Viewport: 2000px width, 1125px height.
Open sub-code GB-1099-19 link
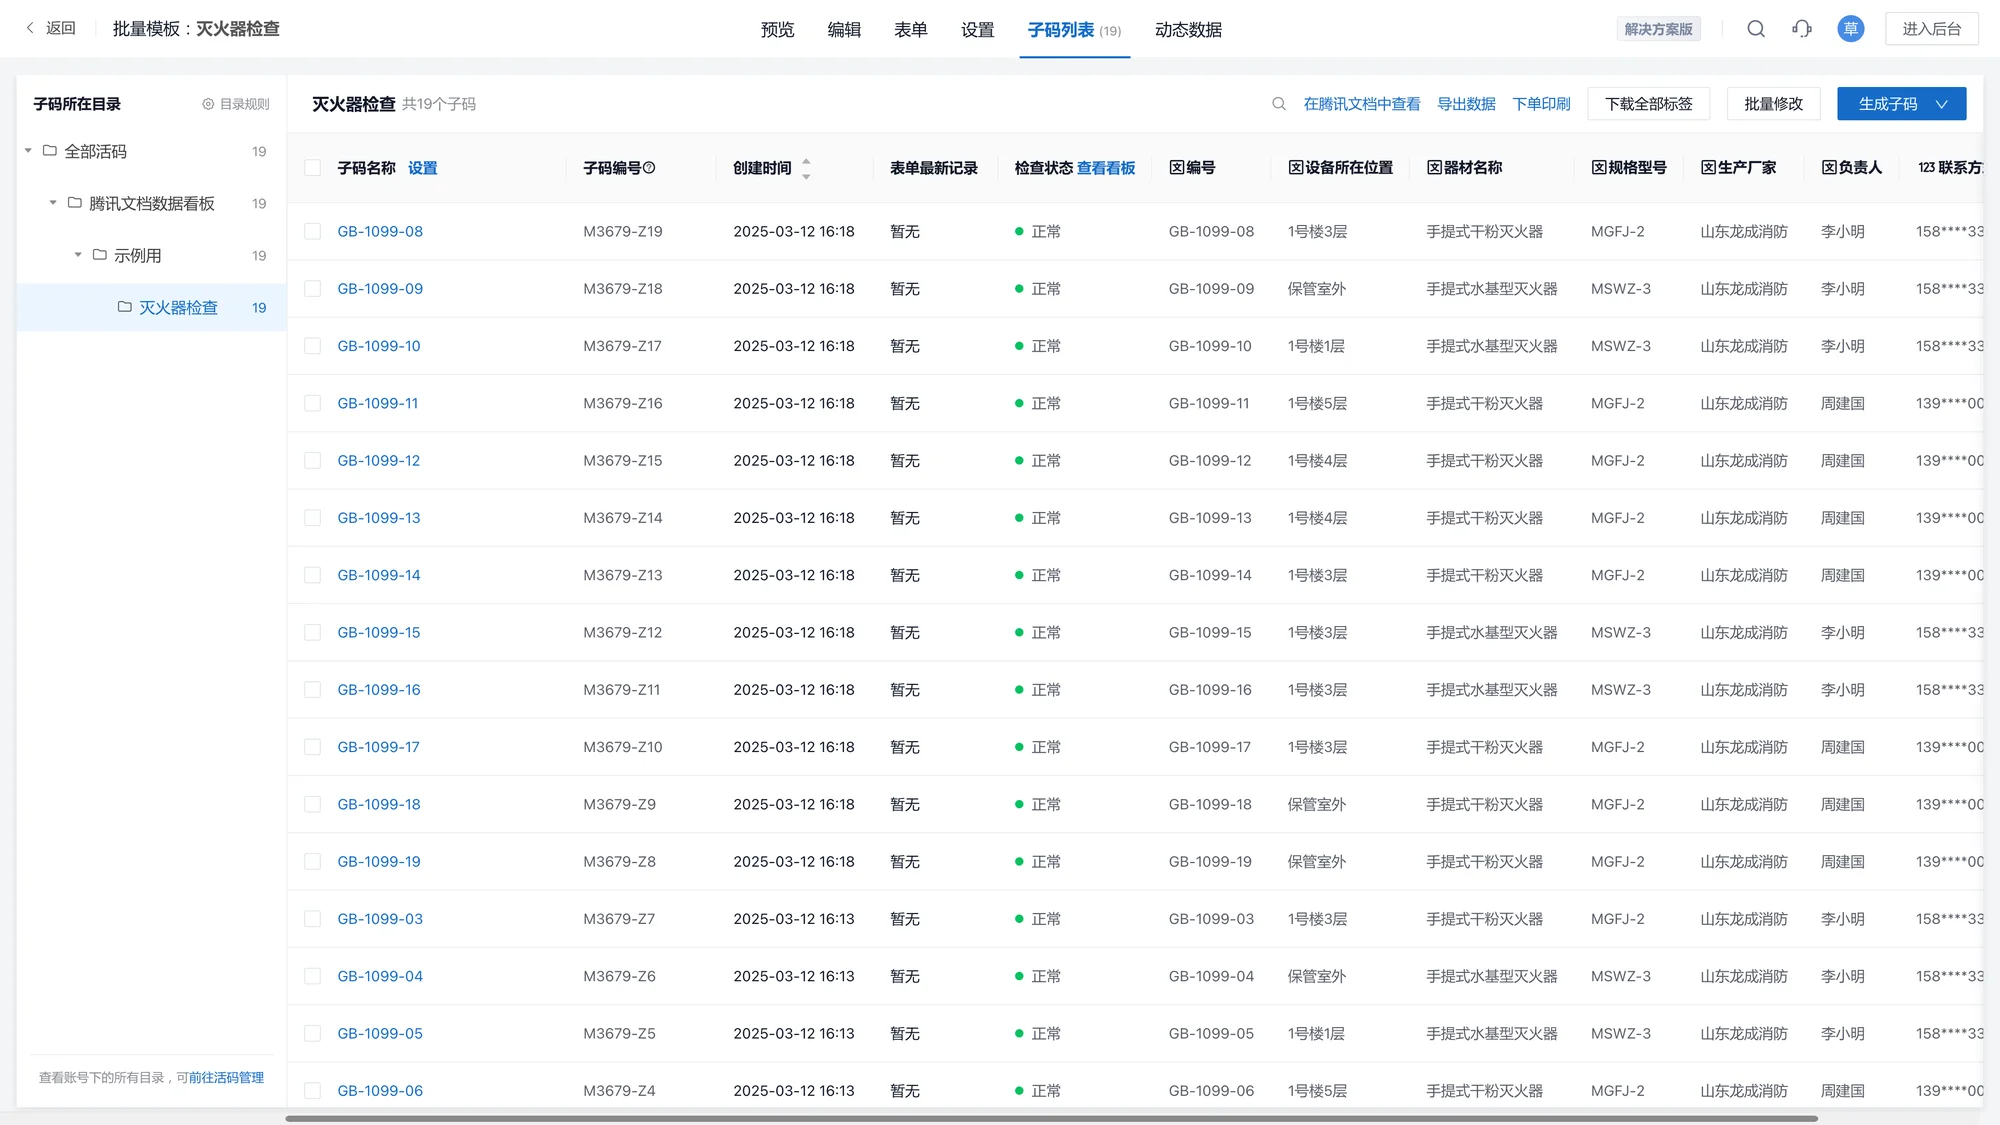pyautogui.click(x=378, y=862)
